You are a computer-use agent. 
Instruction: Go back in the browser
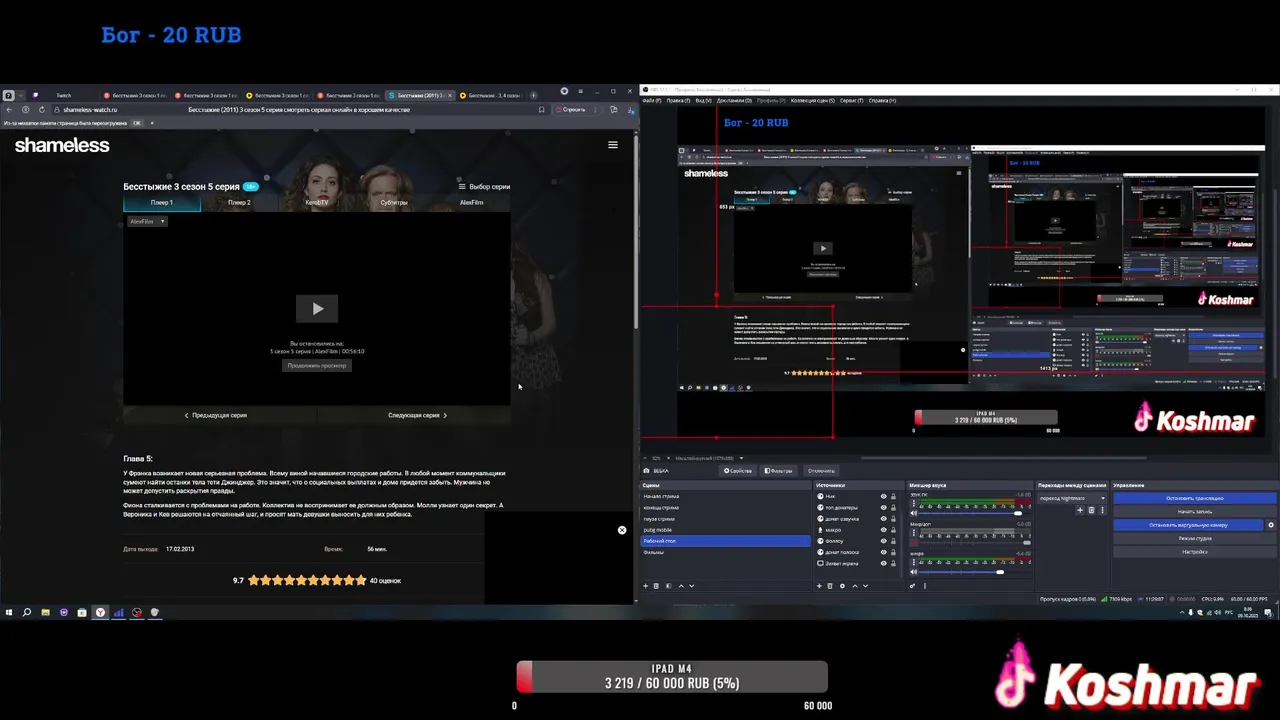(x=9, y=109)
